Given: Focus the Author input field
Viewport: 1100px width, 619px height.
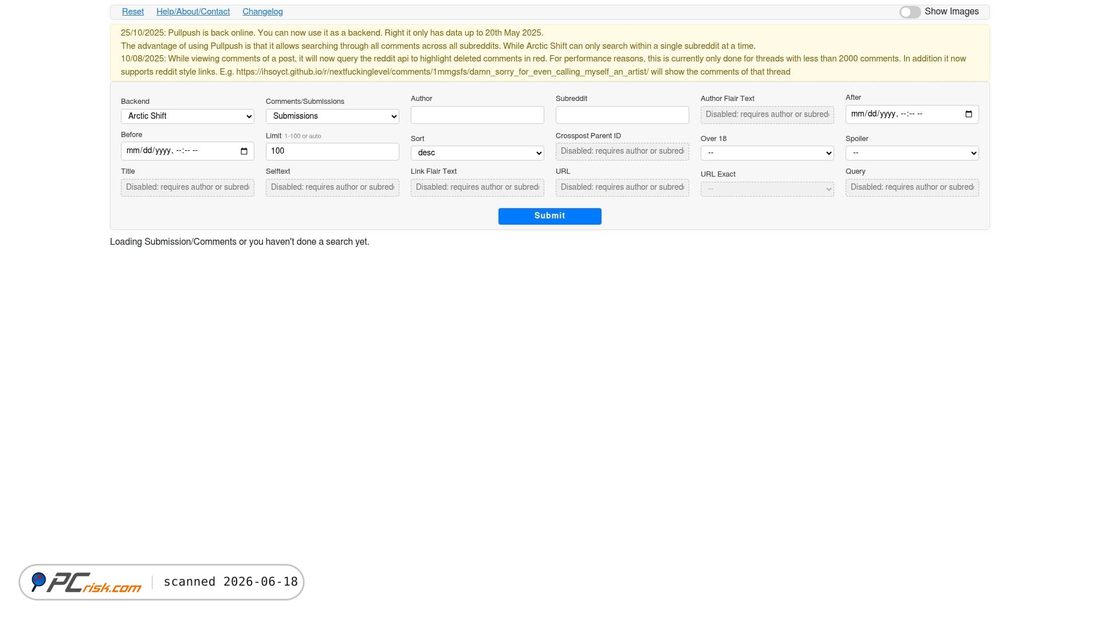Looking at the screenshot, I should 477,115.
